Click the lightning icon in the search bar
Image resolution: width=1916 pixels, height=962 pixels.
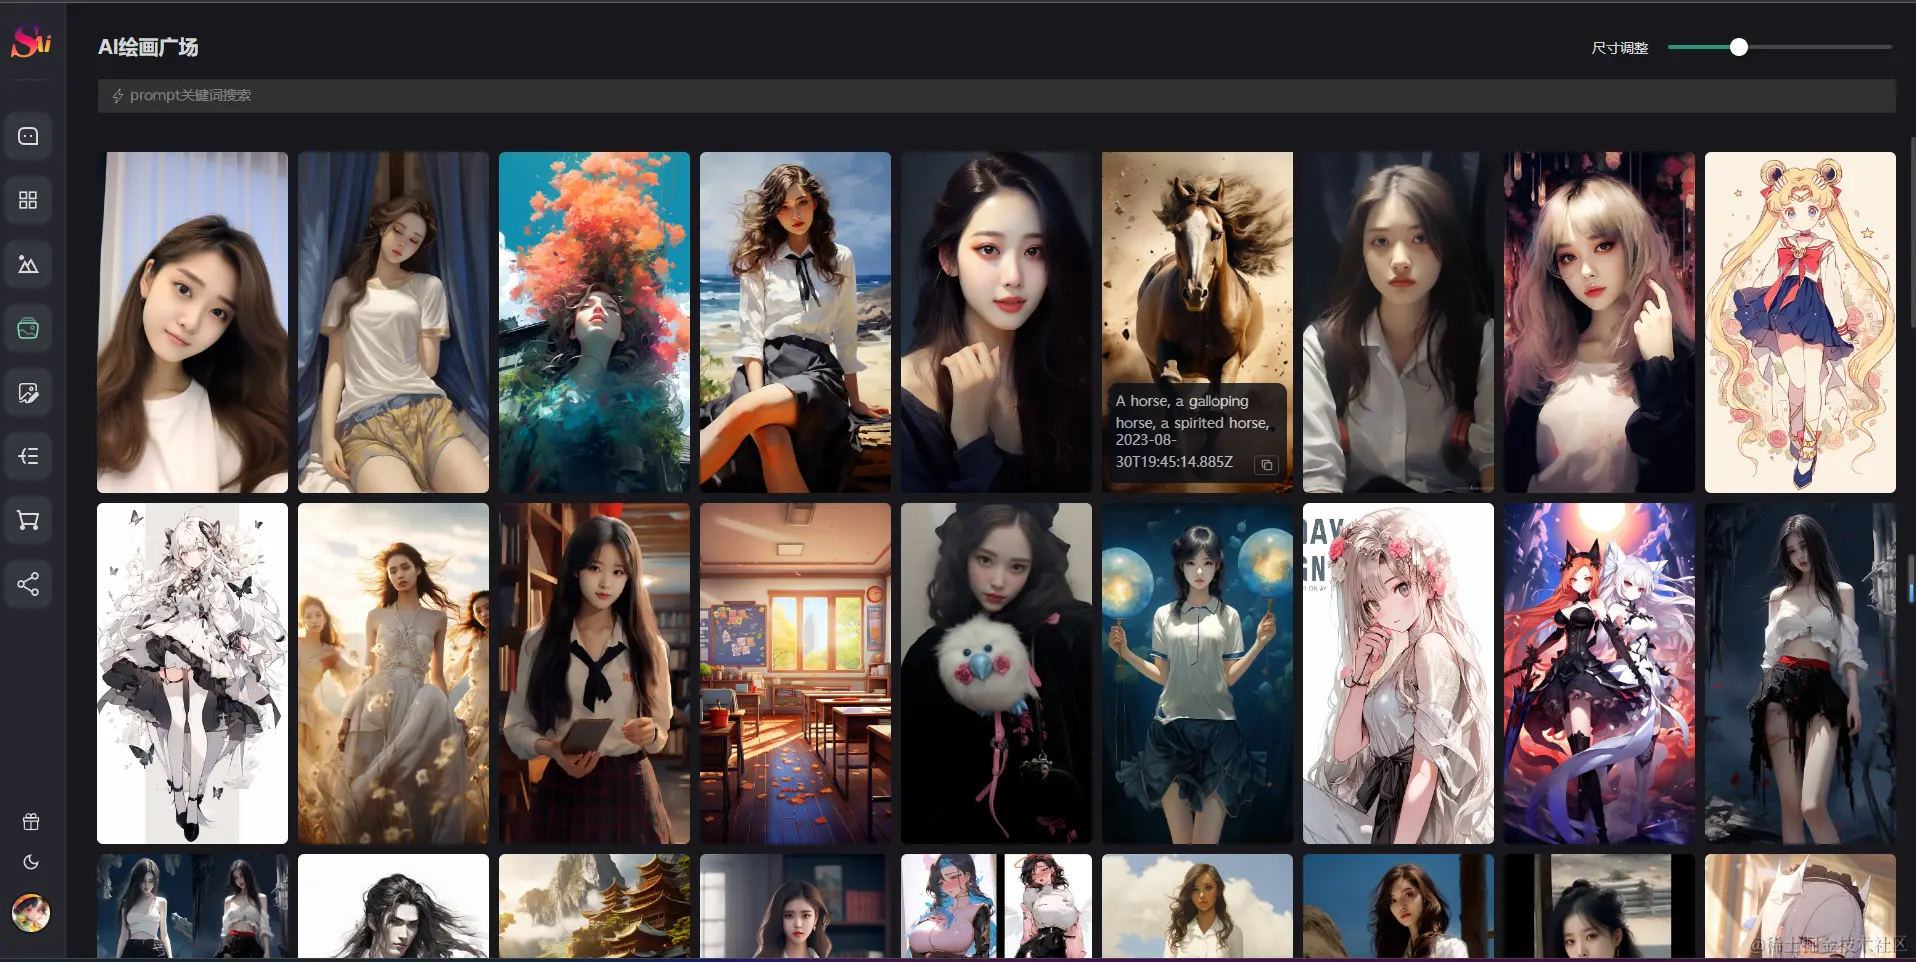(x=118, y=96)
